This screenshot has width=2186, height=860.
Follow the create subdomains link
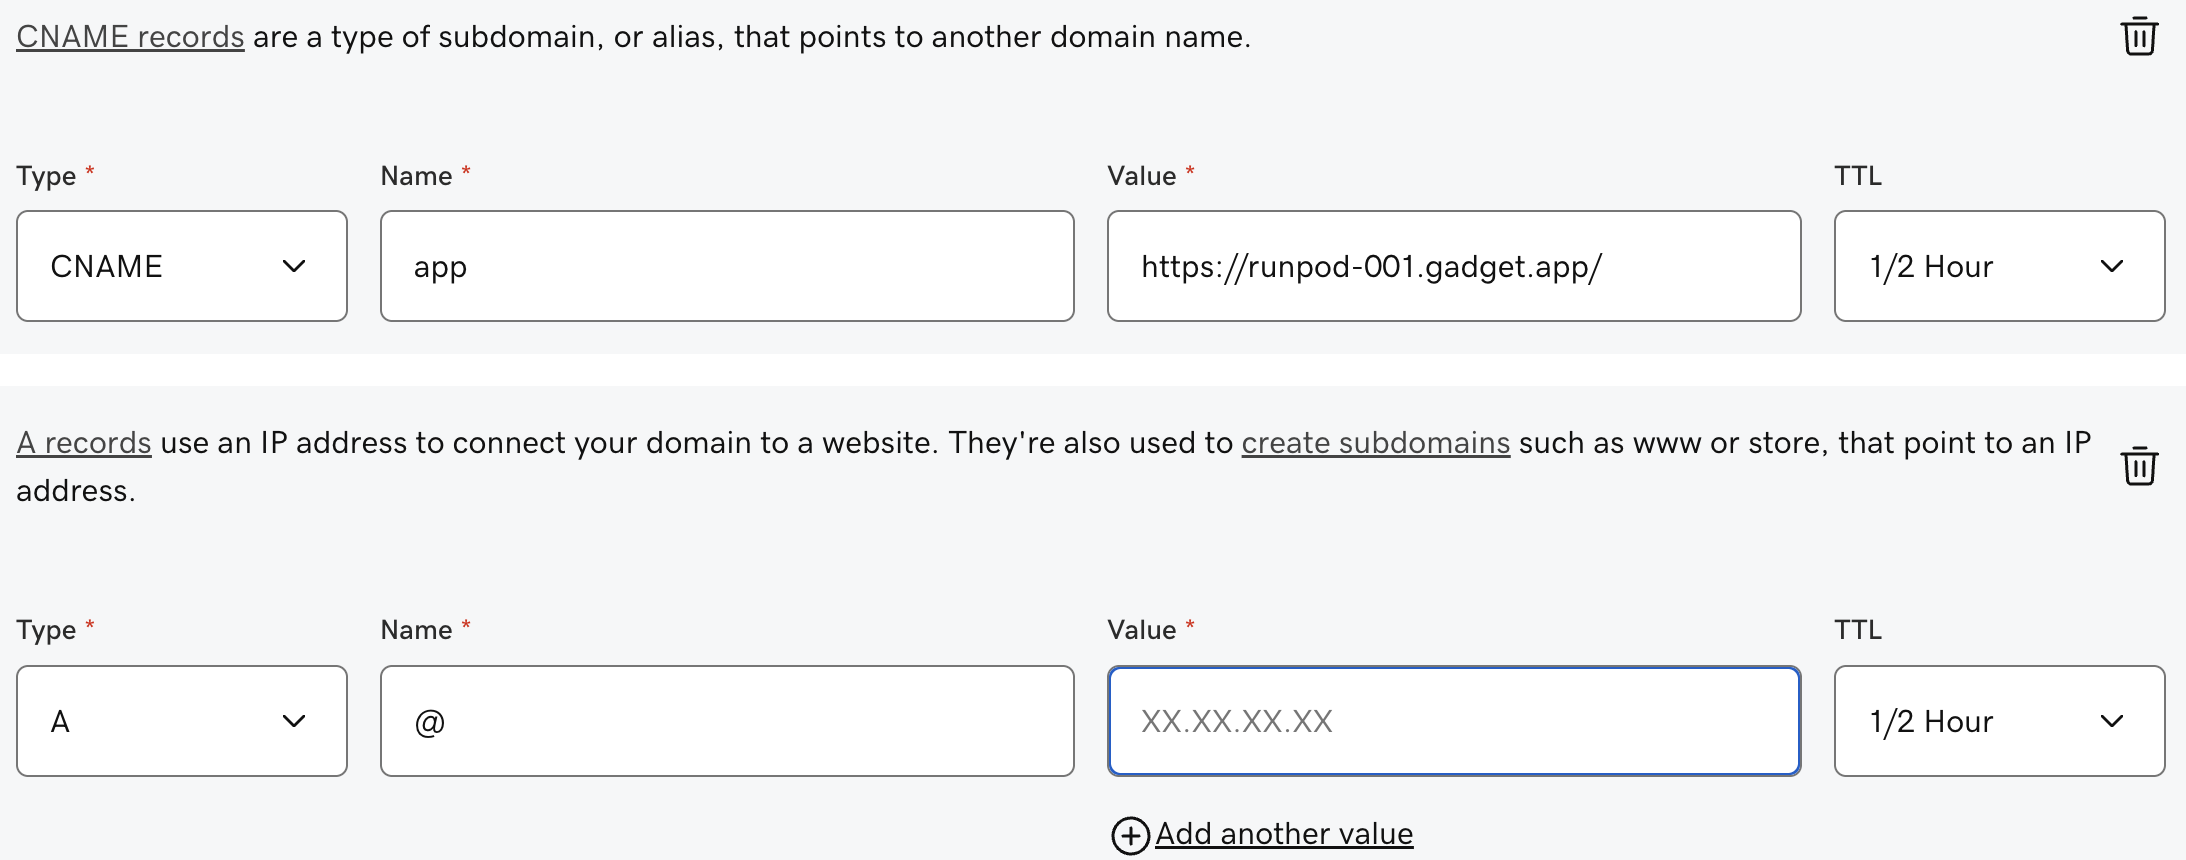(x=1375, y=443)
